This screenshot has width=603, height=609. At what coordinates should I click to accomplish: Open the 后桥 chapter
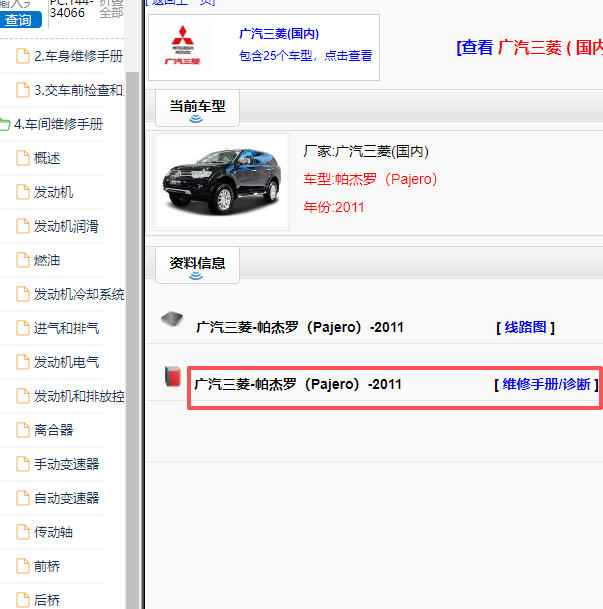pos(47,600)
